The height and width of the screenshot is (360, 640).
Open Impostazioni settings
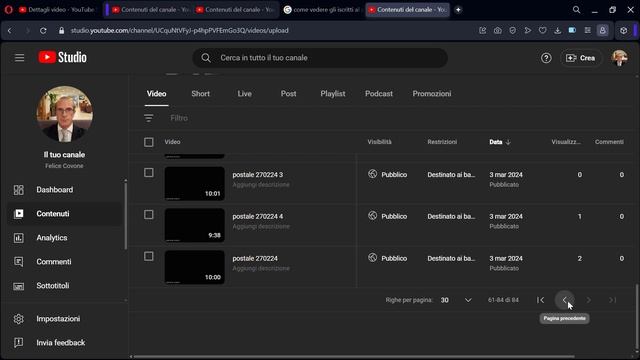click(x=65, y=319)
